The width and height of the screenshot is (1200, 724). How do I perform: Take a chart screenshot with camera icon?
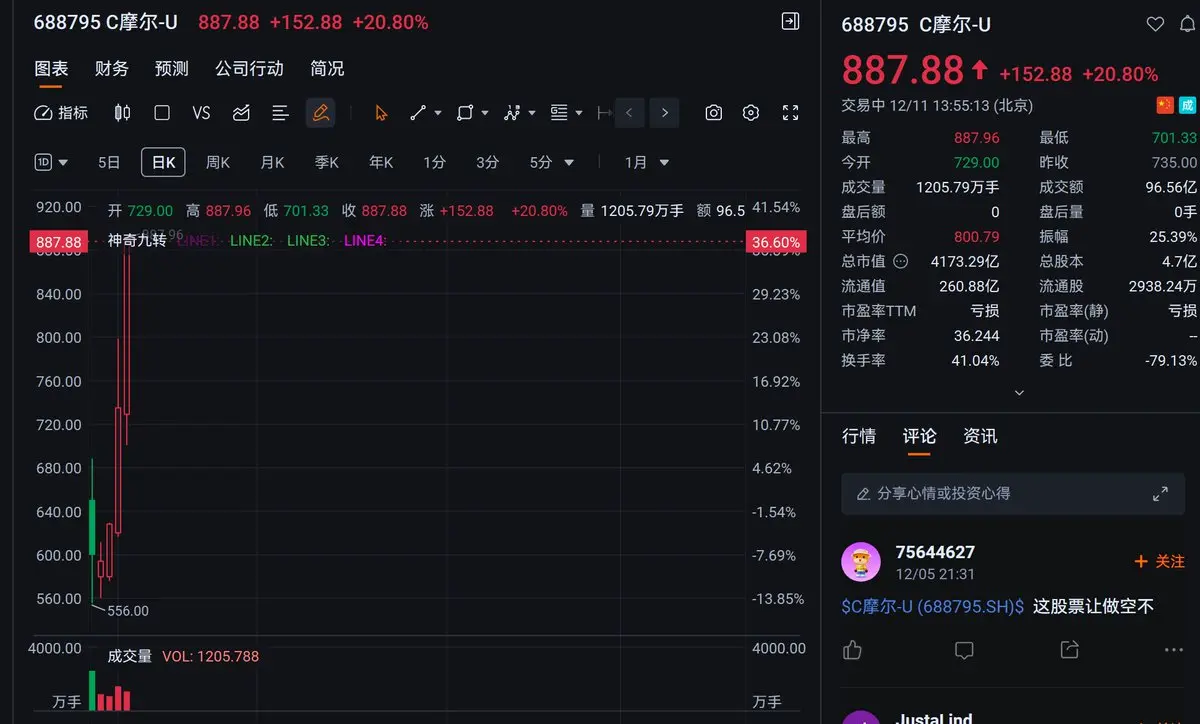pos(713,113)
